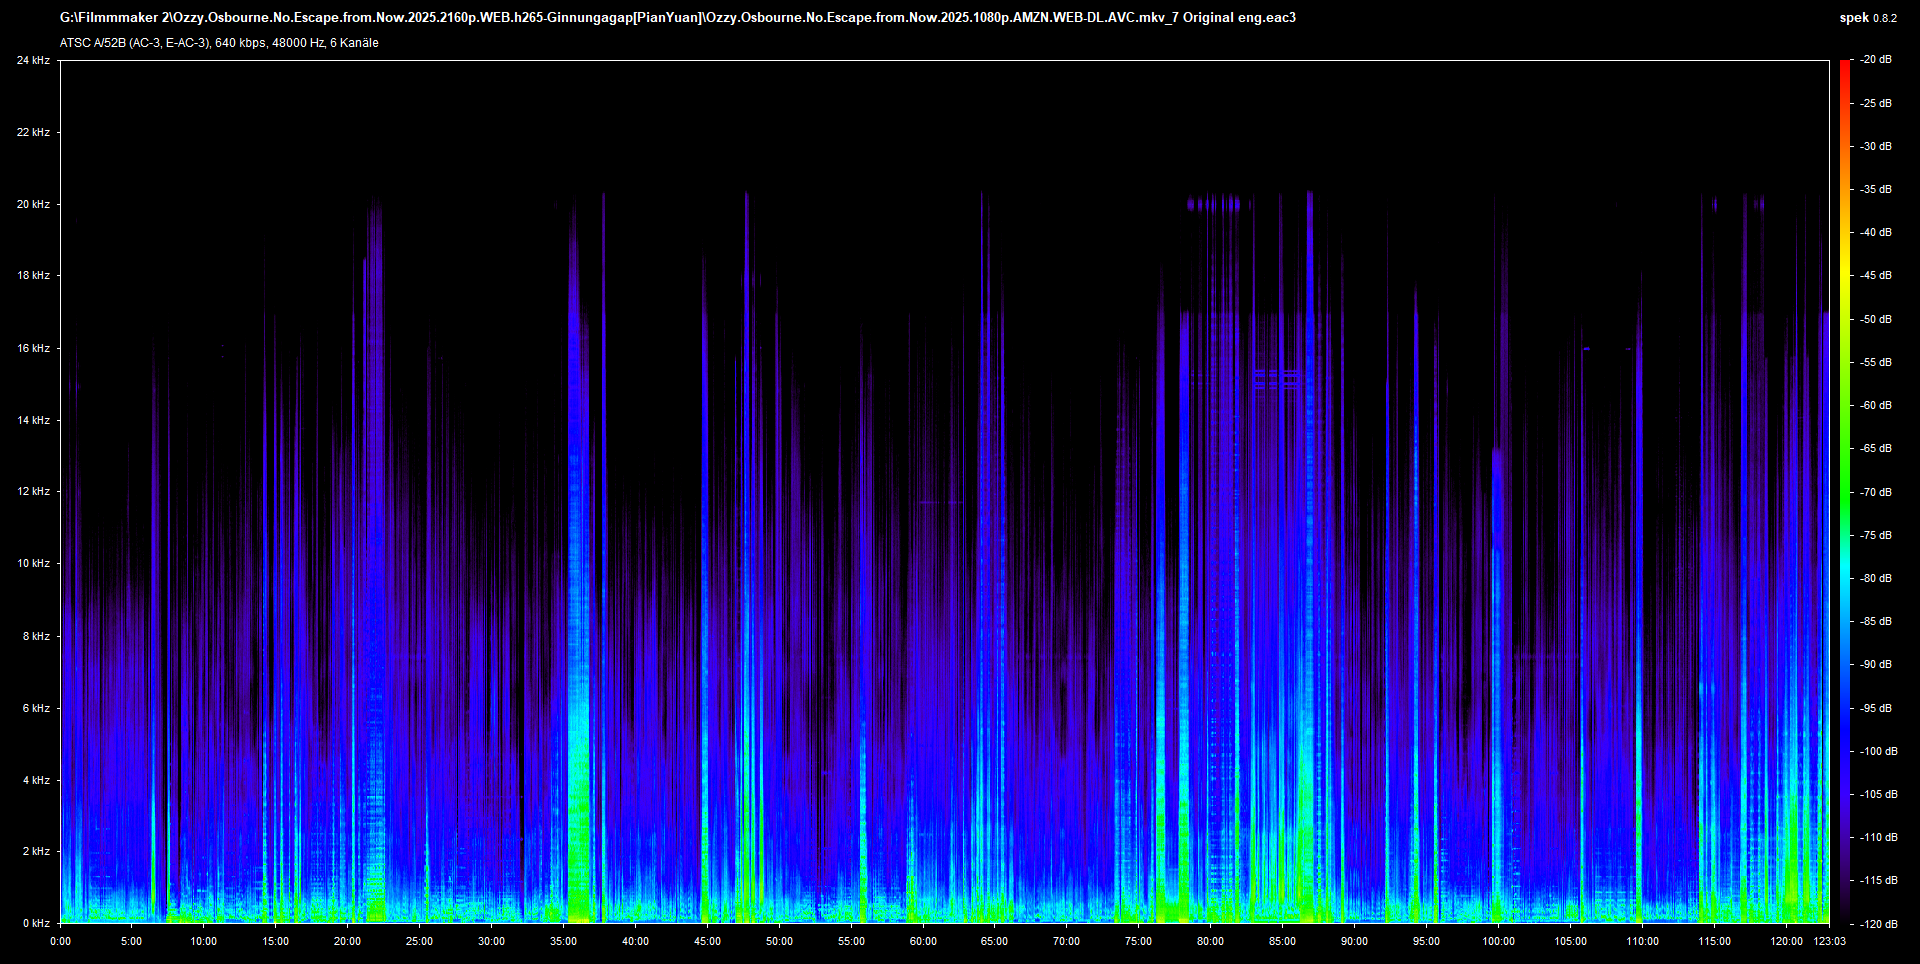Select the 20 kHz frequency axis label
The width and height of the screenshot is (1920, 964).
pos(33,204)
